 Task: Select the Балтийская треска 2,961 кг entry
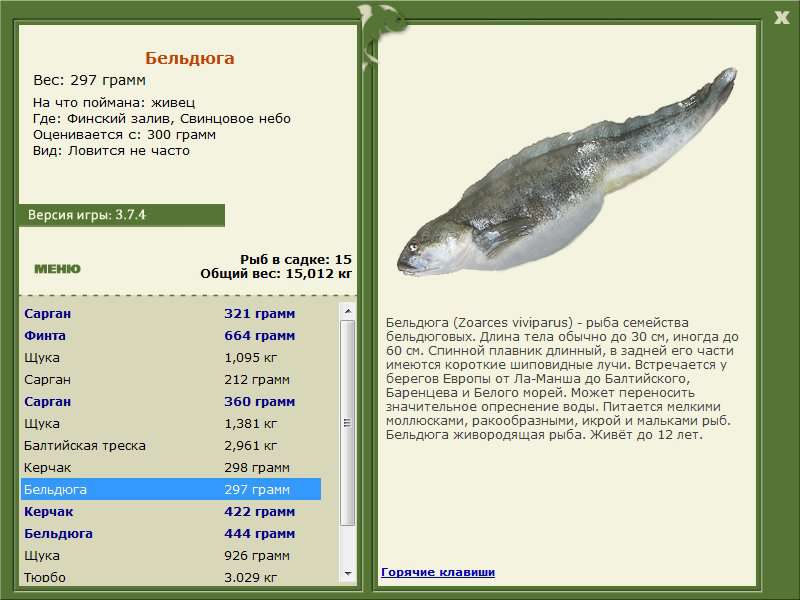coord(170,445)
